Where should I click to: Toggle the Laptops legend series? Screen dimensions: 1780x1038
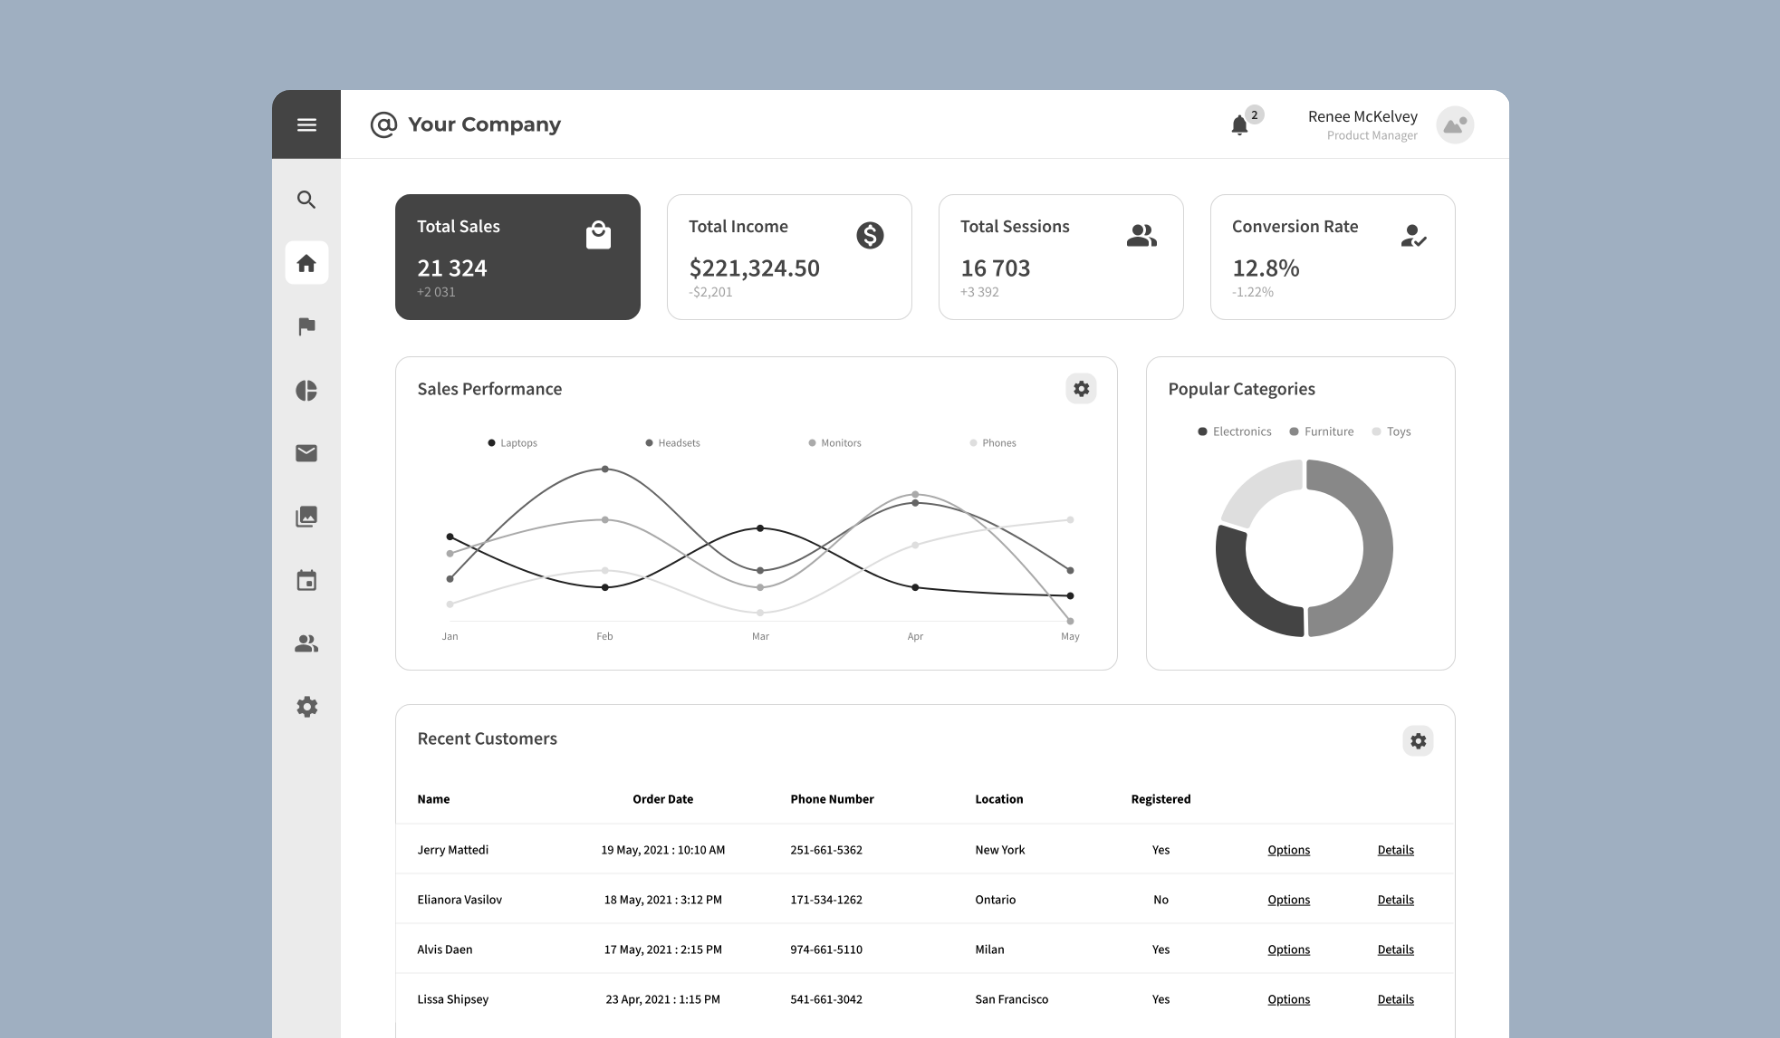click(512, 443)
